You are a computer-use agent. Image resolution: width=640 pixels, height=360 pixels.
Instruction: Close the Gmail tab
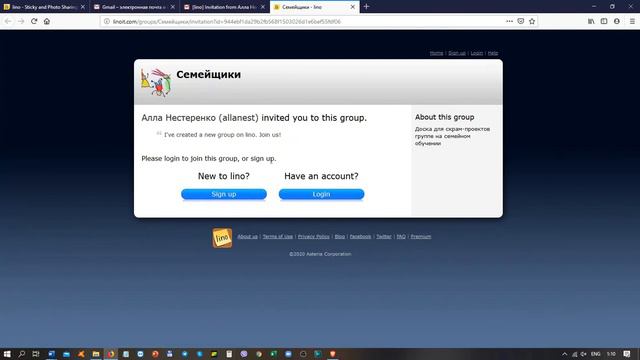[173, 7]
